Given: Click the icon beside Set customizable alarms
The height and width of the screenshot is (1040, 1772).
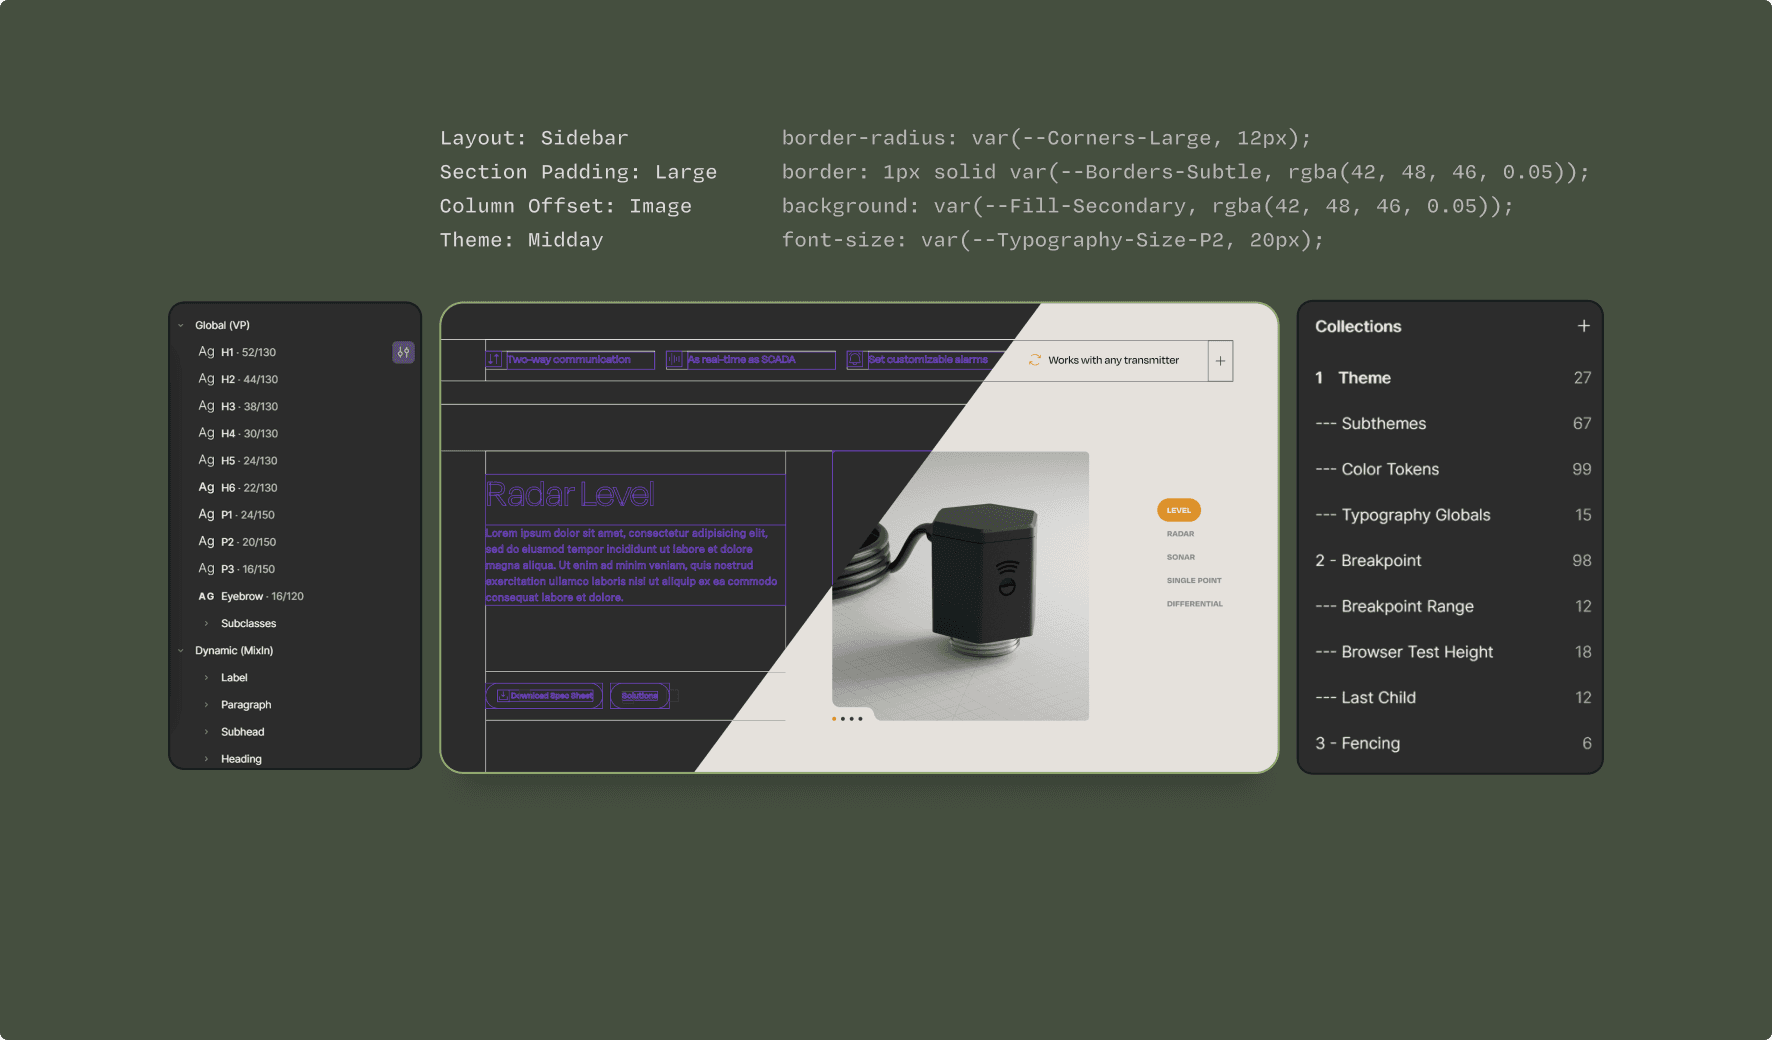Looking at the screenshot, I should click(x=855, y=360).
